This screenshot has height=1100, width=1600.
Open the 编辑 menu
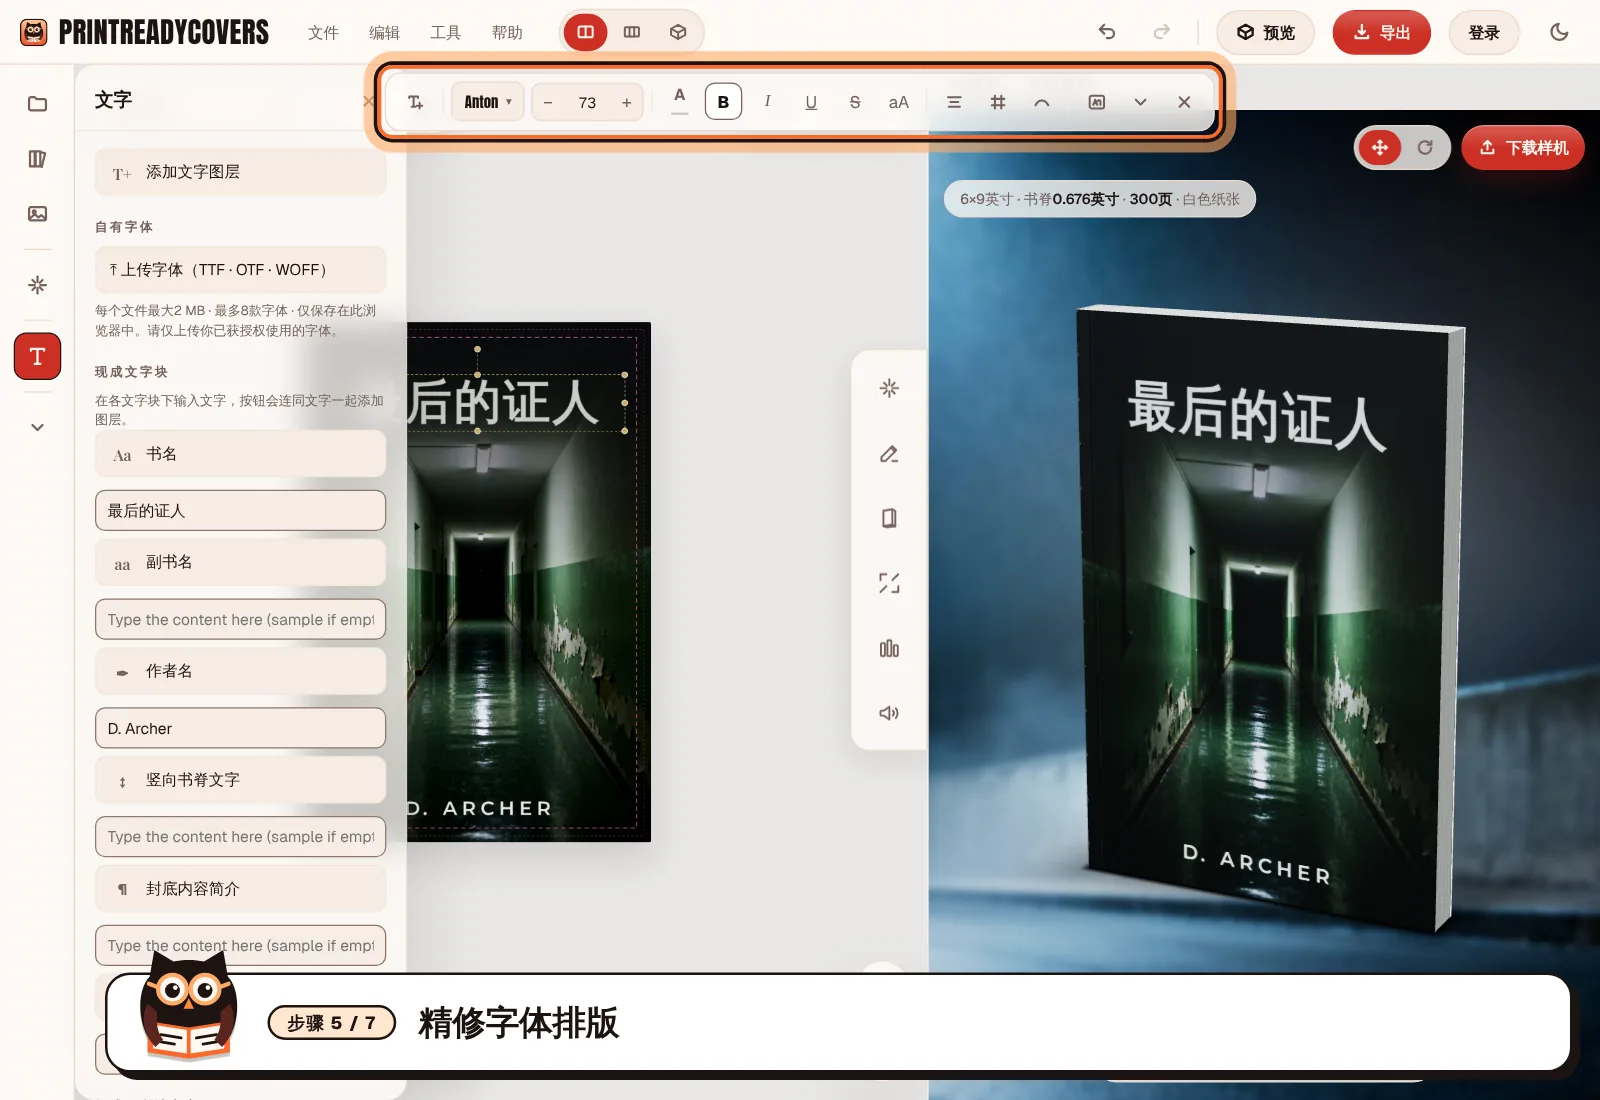(384, 33)
